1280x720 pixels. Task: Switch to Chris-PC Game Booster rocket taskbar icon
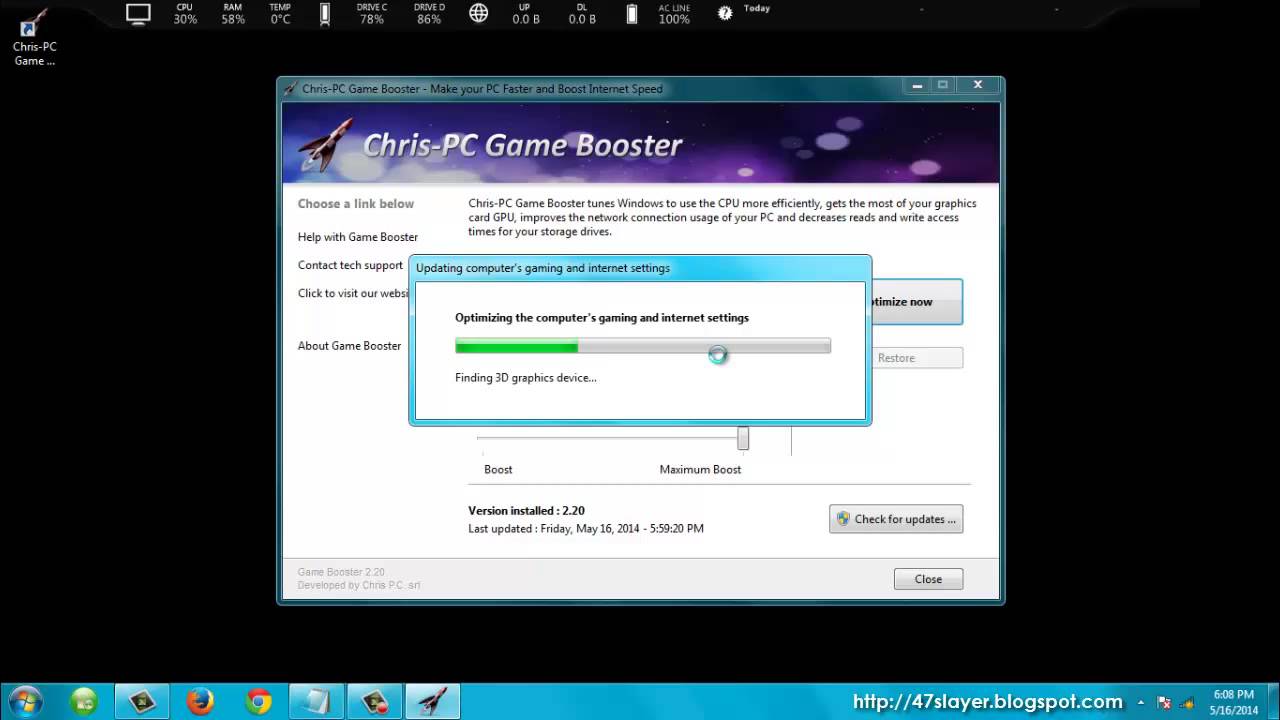[432, 701]
